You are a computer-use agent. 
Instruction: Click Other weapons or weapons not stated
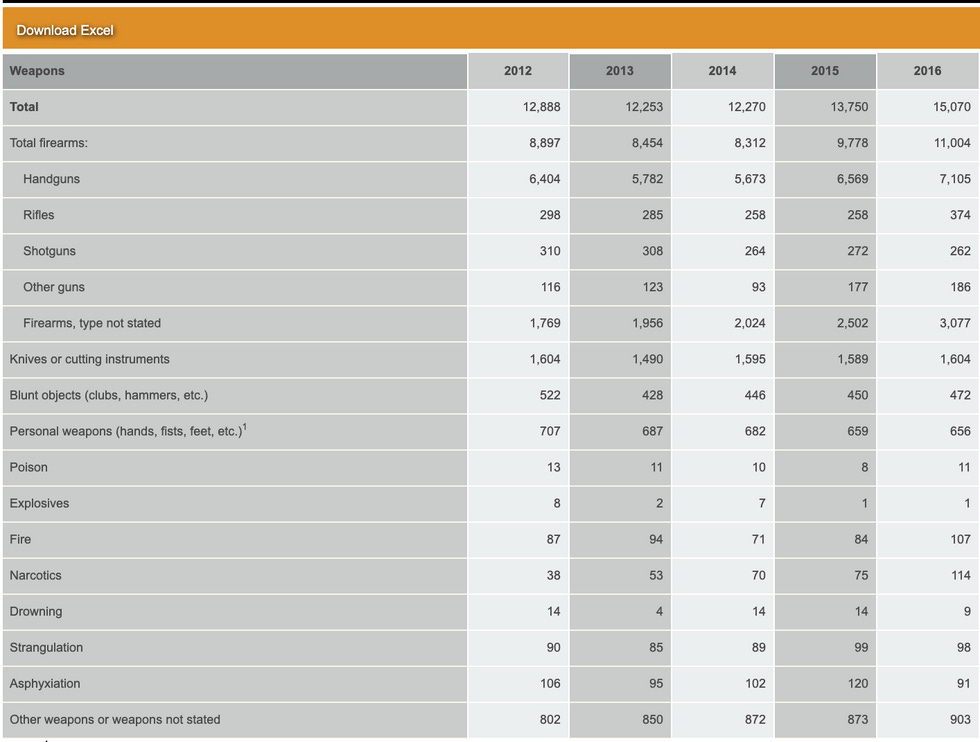tap(115, 720)
